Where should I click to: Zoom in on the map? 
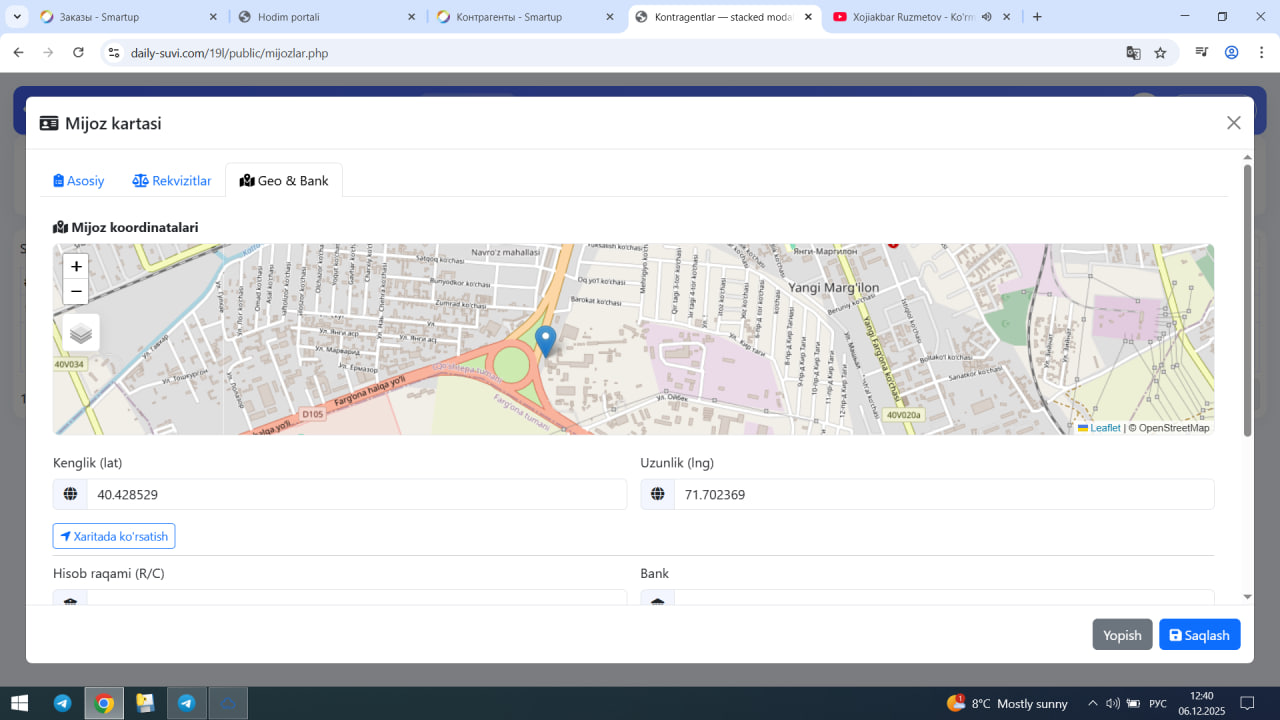[76, 267]
